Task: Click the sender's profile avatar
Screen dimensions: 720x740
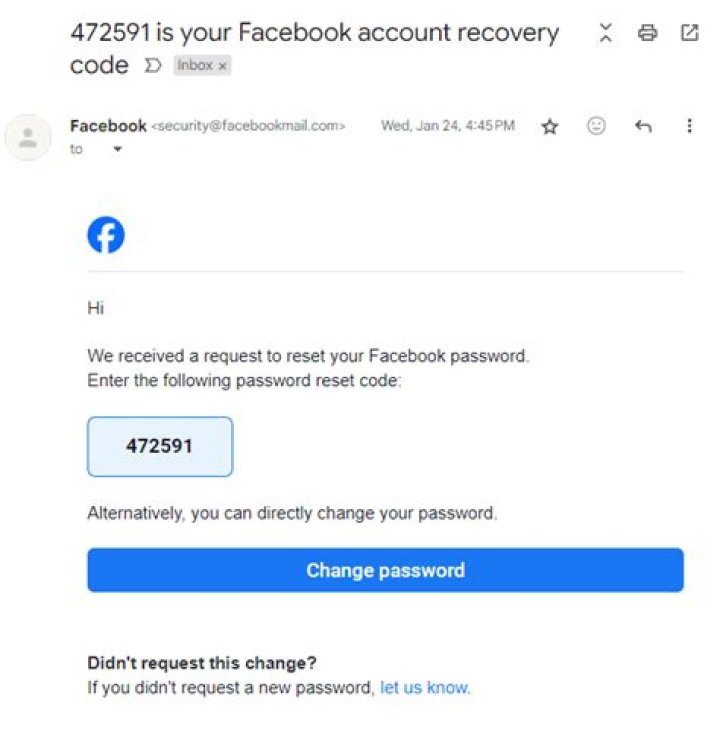Action: 28,137
